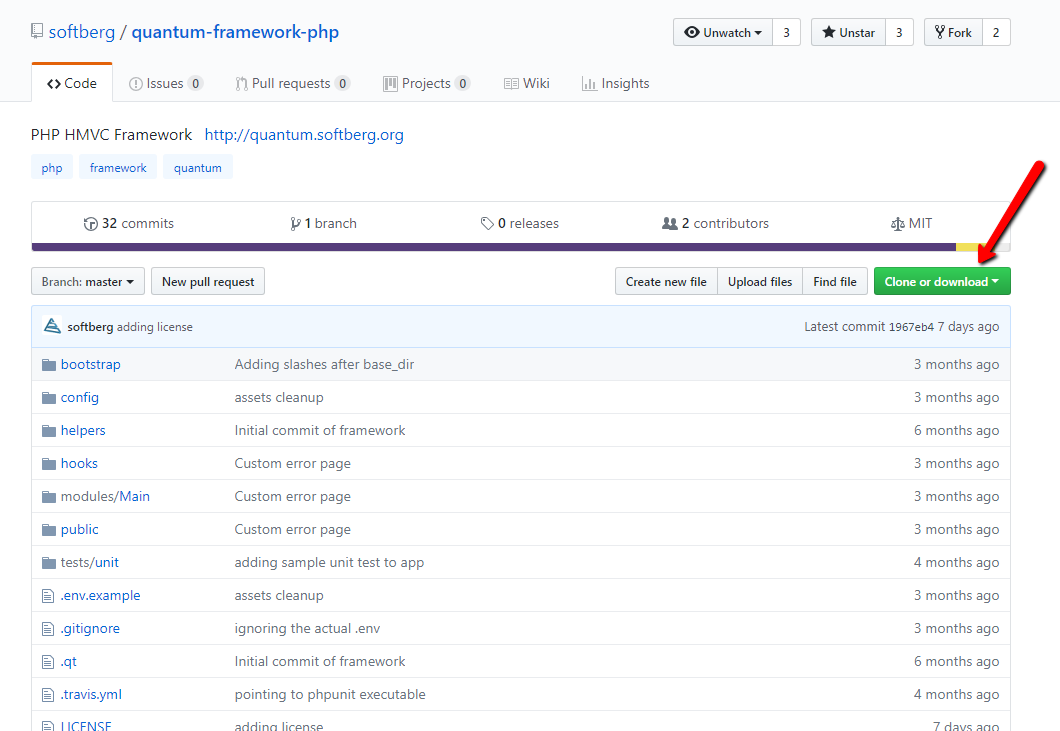Click the config folder icon
Image resolution: width=1060 pixels, height=731 pixels.
pyautogui.click(x=49, y=398)
